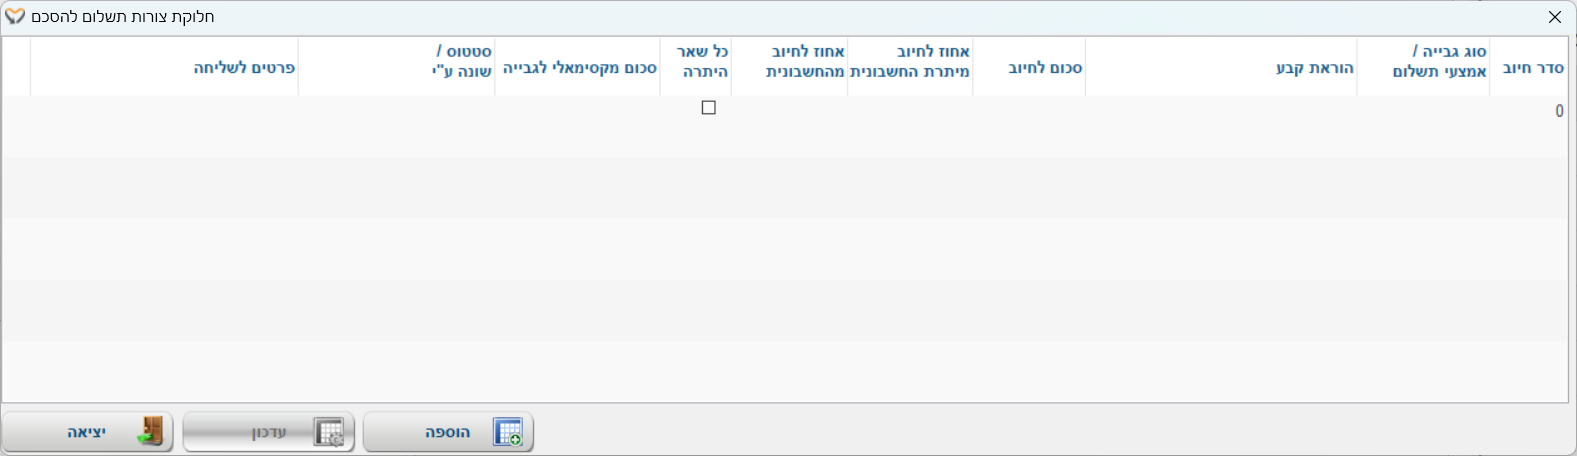Click the calendar-gear icon on עדכון button
Viewport: 1577px width, 456px height.
[x=329, y=432]
